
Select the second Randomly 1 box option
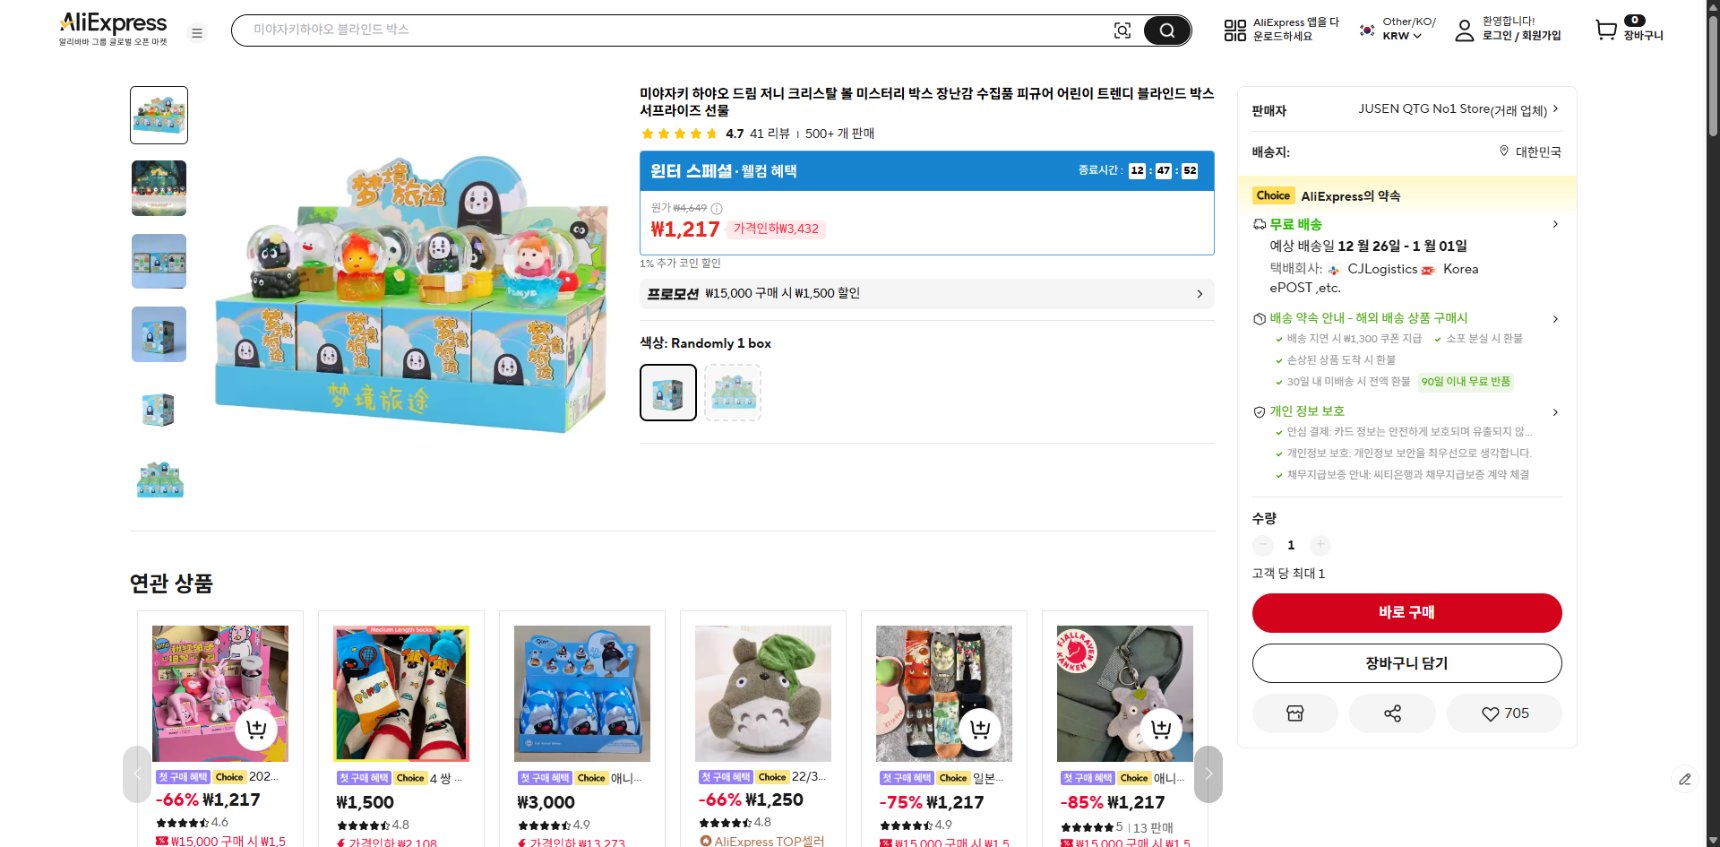coord(733,391)
